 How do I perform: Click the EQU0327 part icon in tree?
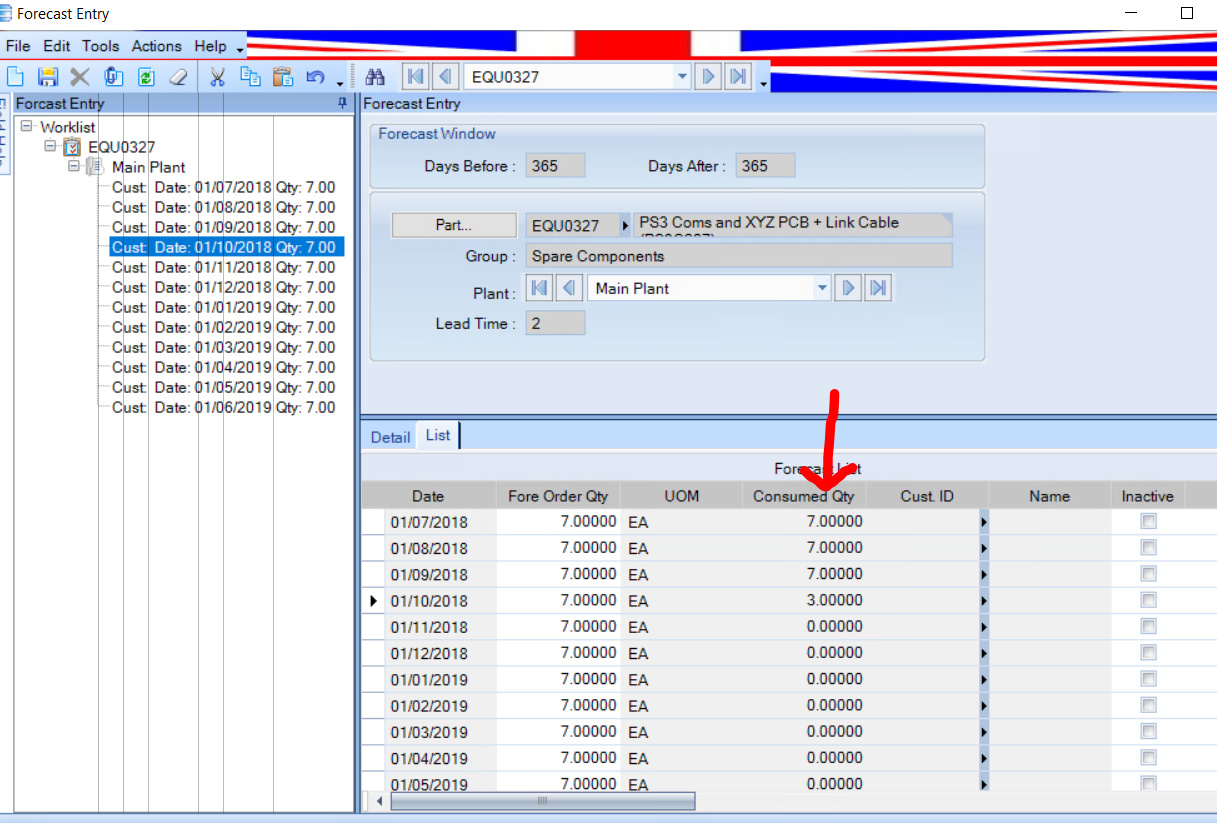click(72, 147)
